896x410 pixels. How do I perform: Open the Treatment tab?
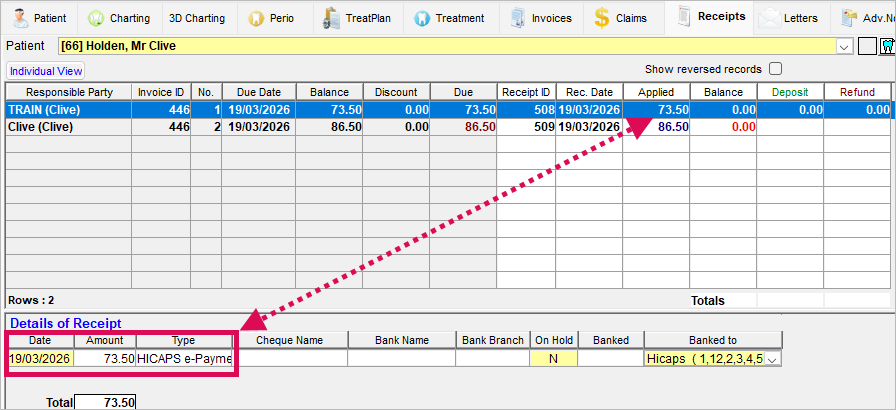click(x=451, y=18)
